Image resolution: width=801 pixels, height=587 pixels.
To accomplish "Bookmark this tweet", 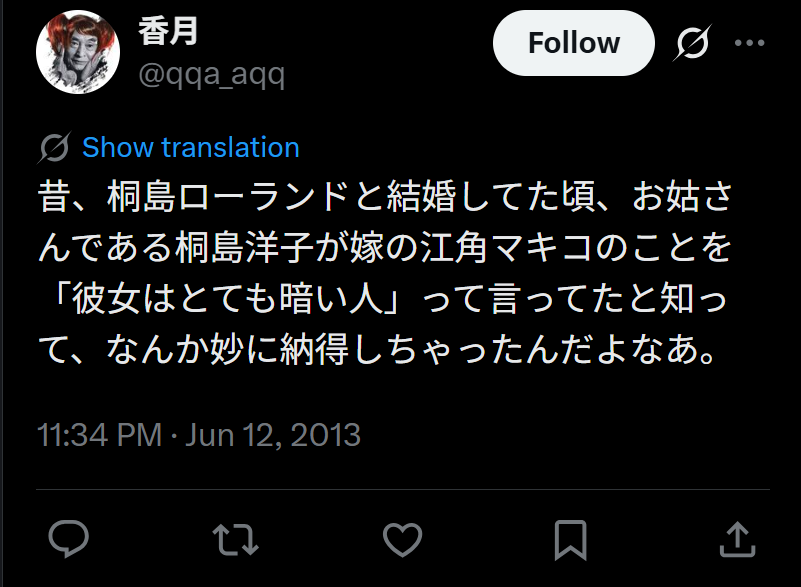I will [x=570, y=539].
